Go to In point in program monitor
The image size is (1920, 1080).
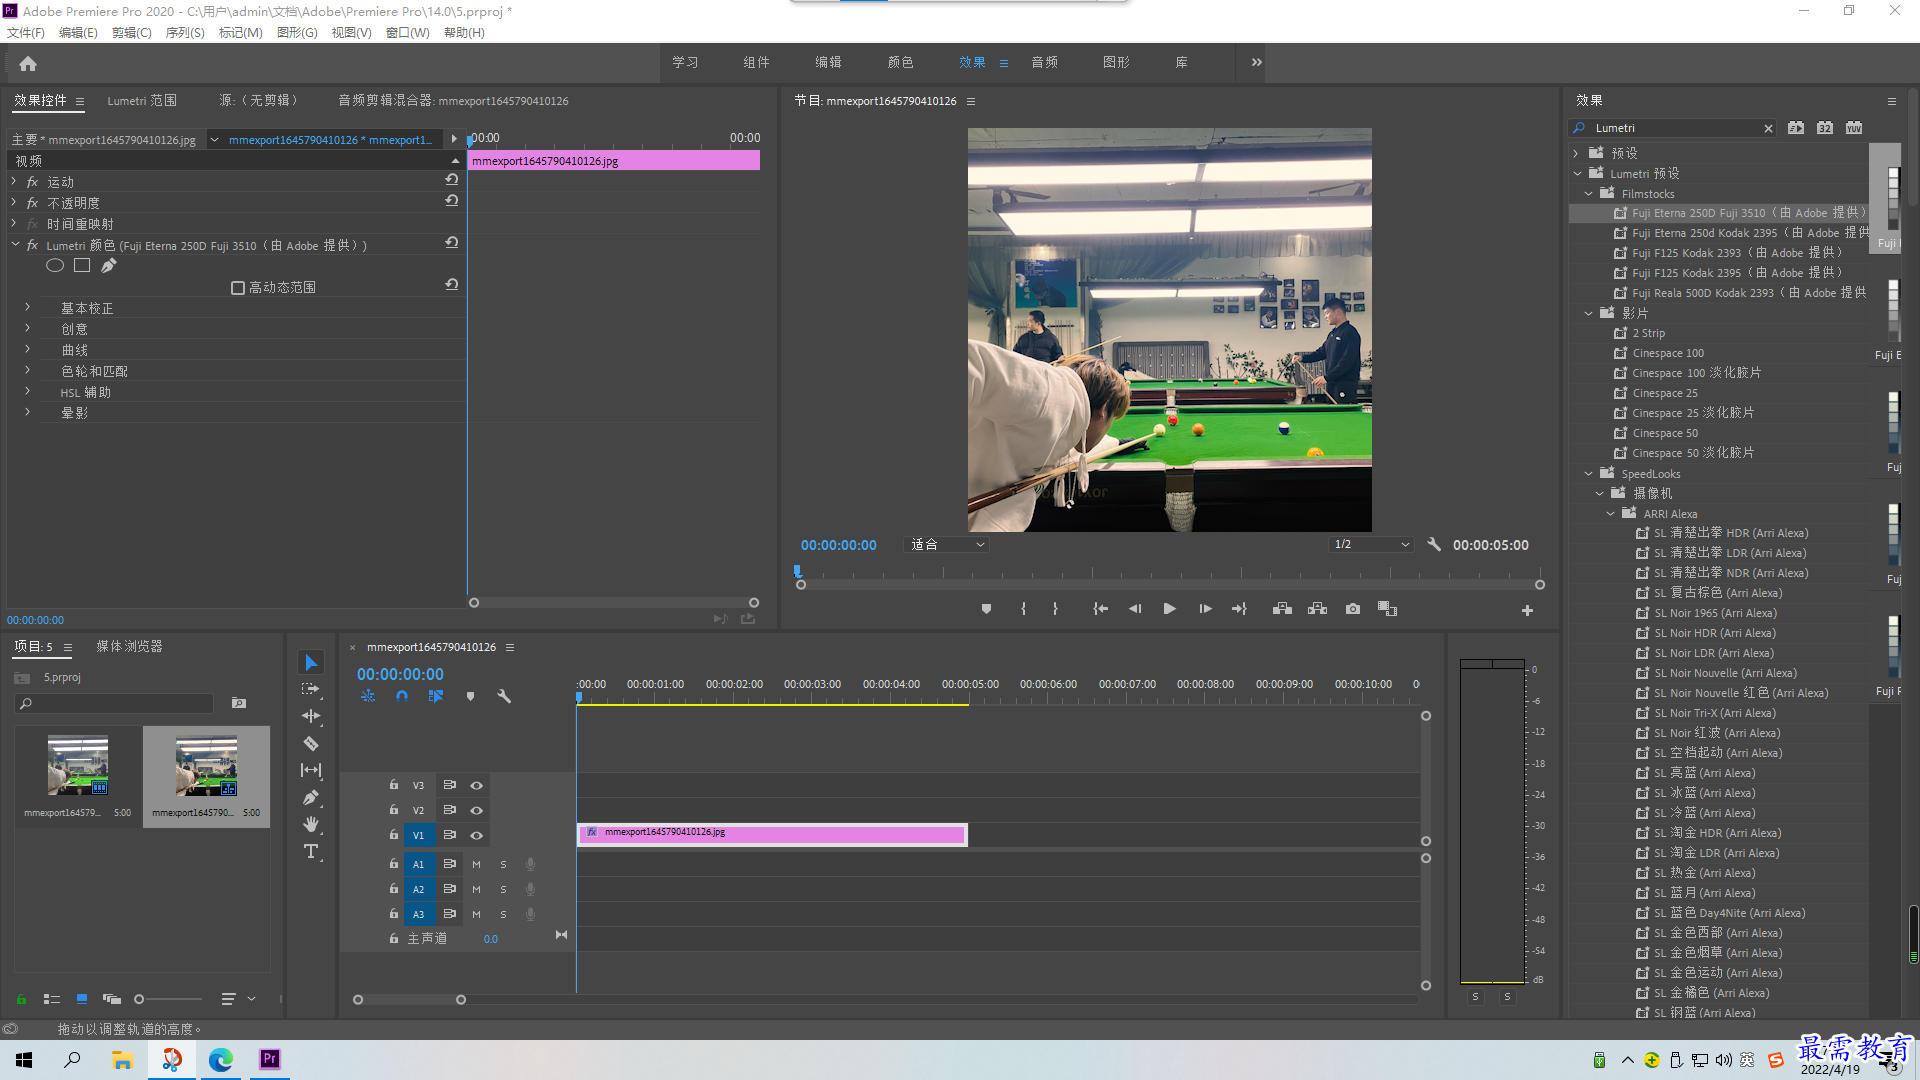(x=1100, y=609)
